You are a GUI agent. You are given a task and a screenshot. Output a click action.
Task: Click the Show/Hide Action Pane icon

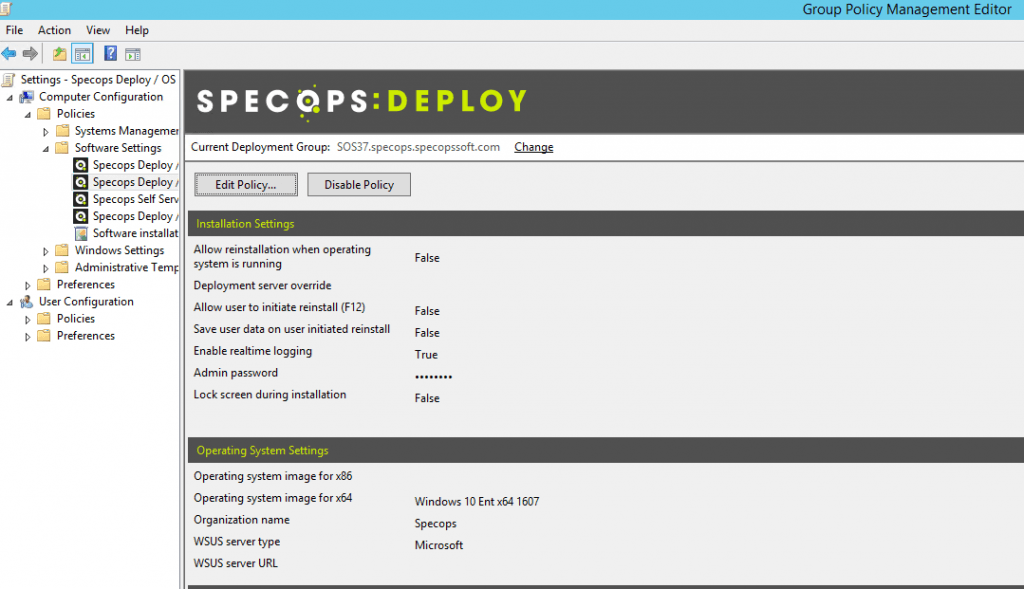133,53
